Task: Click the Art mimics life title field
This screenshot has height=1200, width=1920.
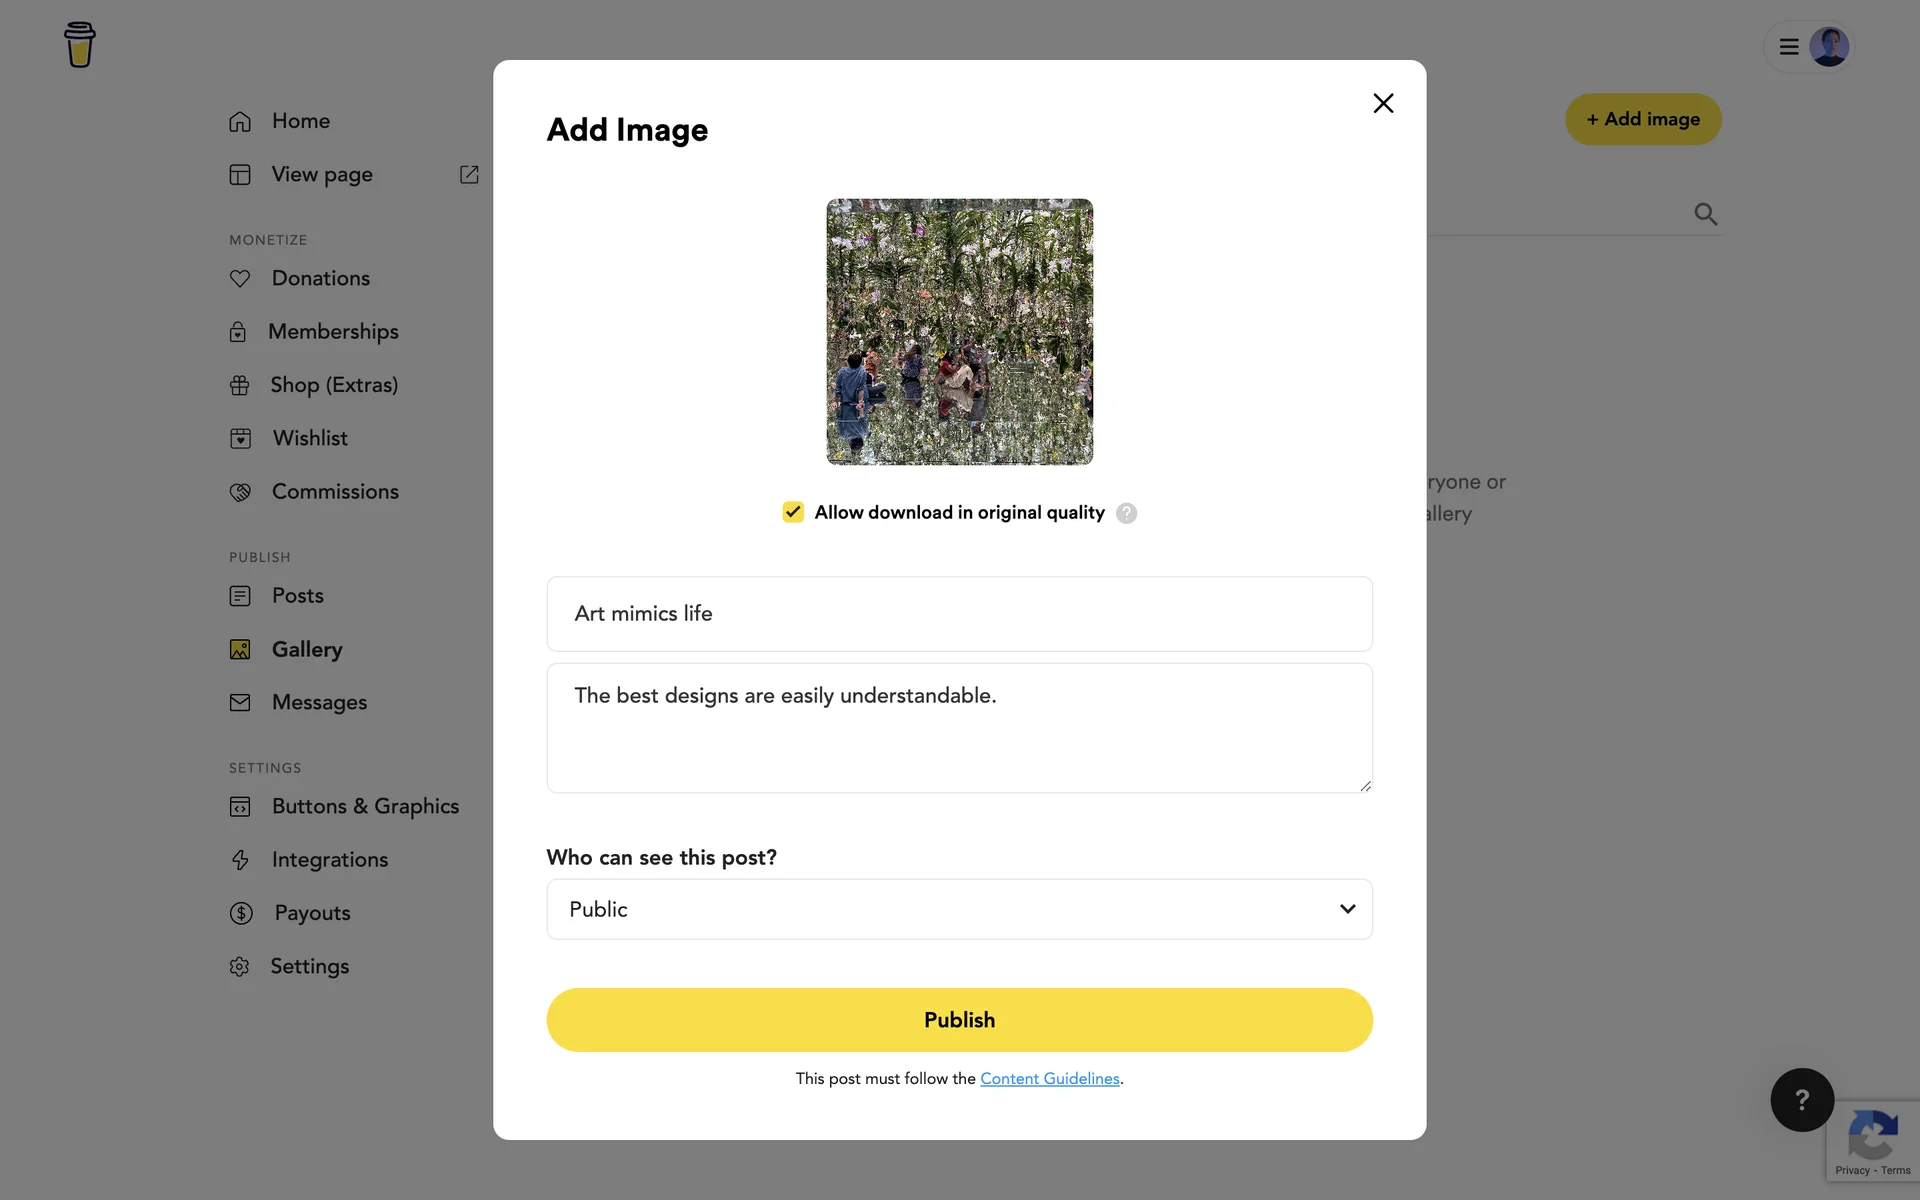Action: click(959, 614)
